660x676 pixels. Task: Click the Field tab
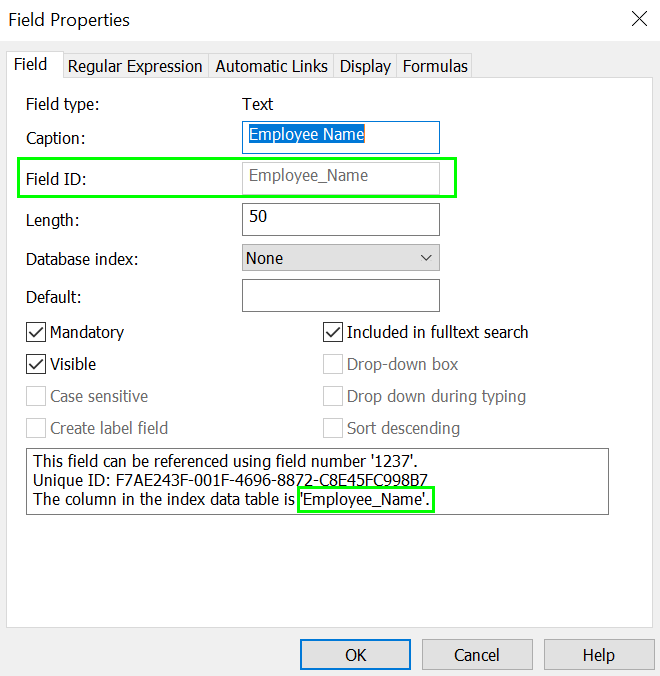point(30,64)
